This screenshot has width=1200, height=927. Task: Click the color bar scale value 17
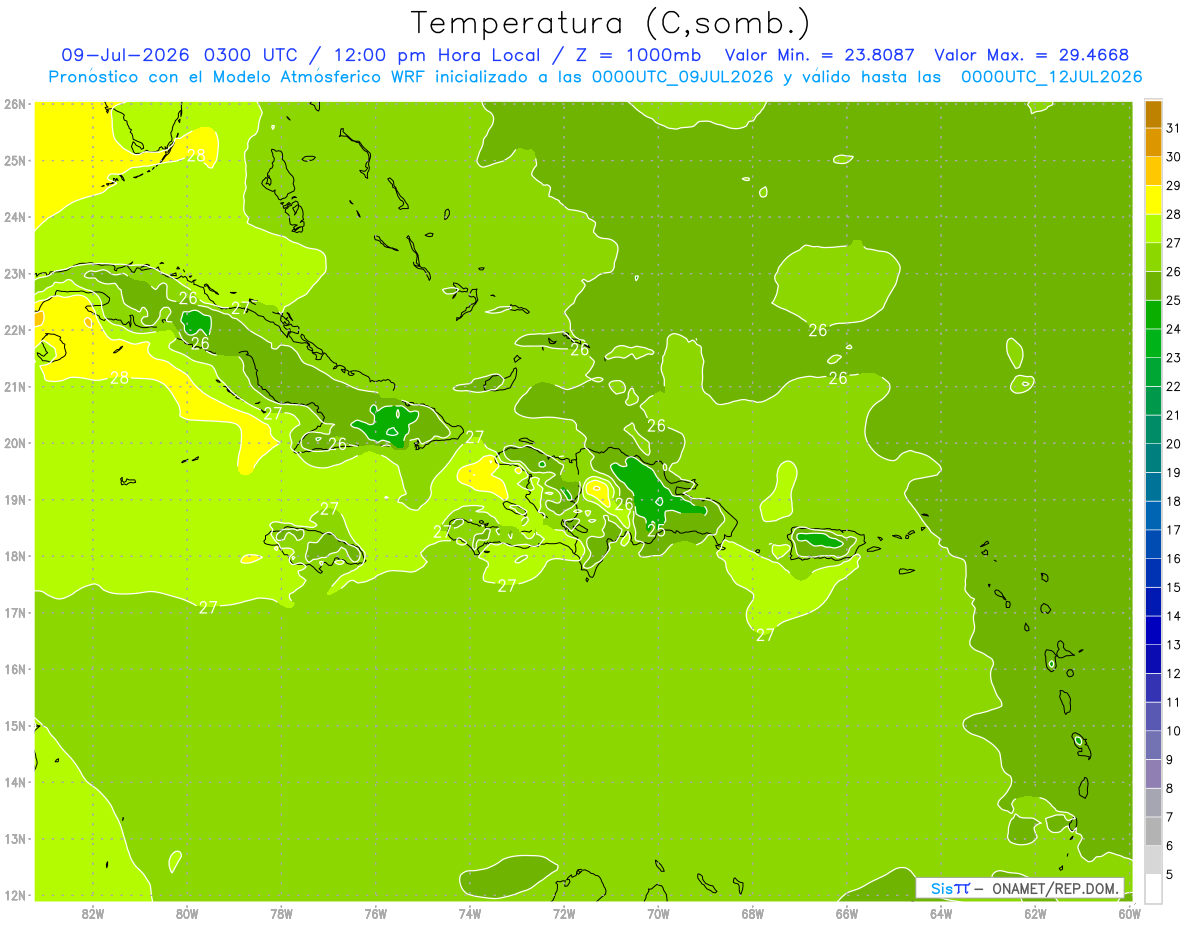1174,530
